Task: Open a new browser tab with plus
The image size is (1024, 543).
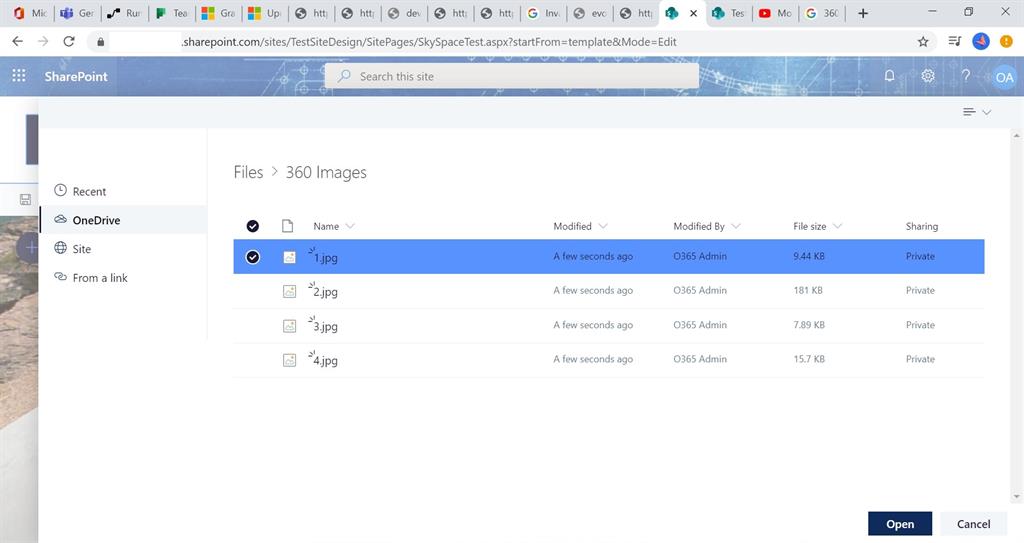Action: point(863,13)
